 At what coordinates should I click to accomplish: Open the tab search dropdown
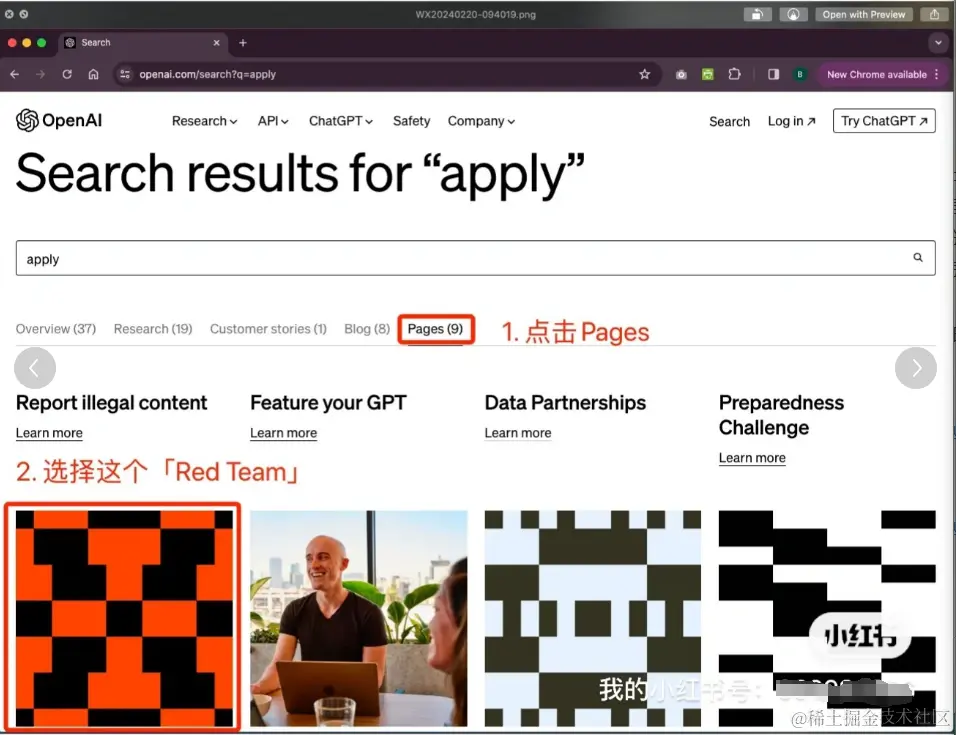pos(938,43)
